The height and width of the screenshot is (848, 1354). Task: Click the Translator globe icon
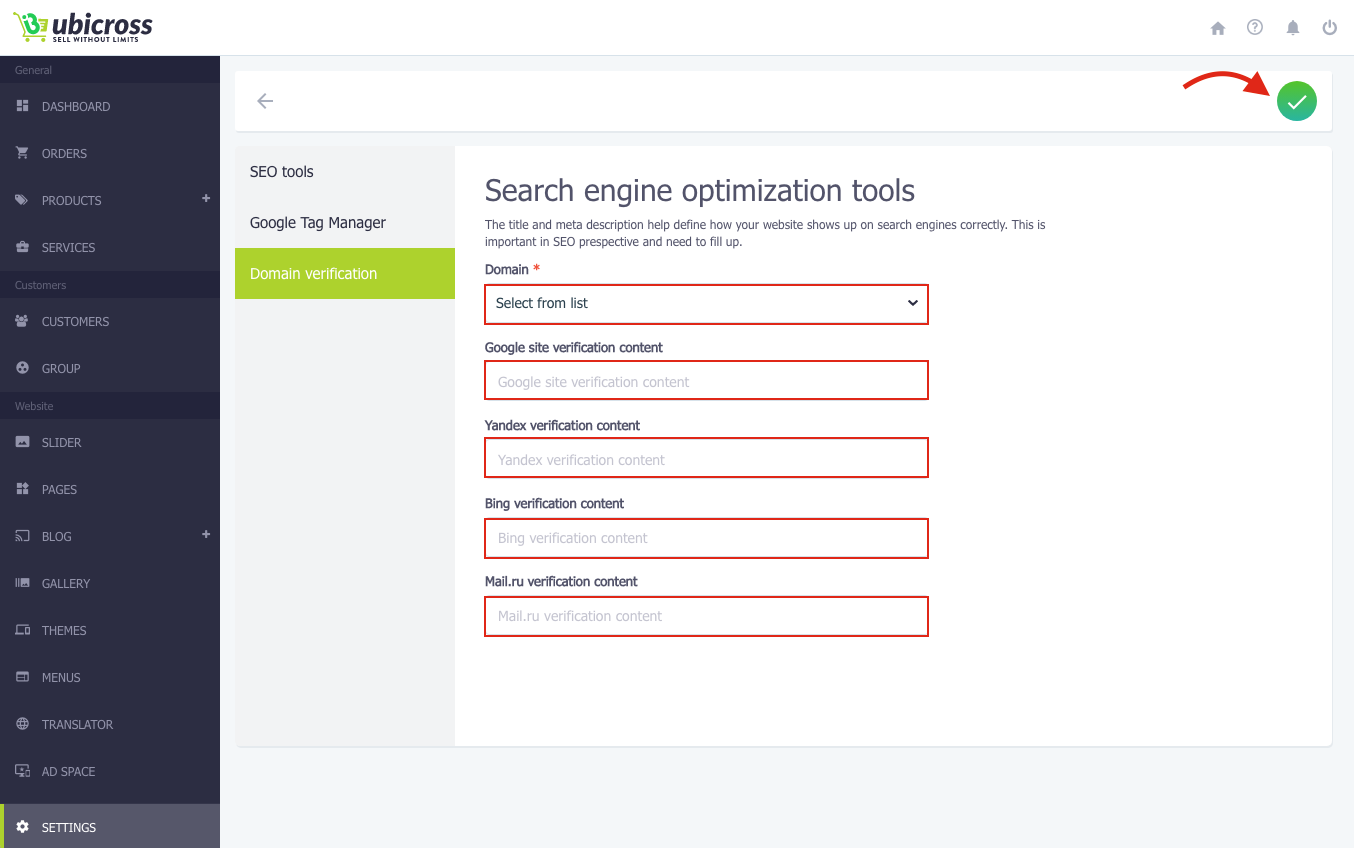22,724
